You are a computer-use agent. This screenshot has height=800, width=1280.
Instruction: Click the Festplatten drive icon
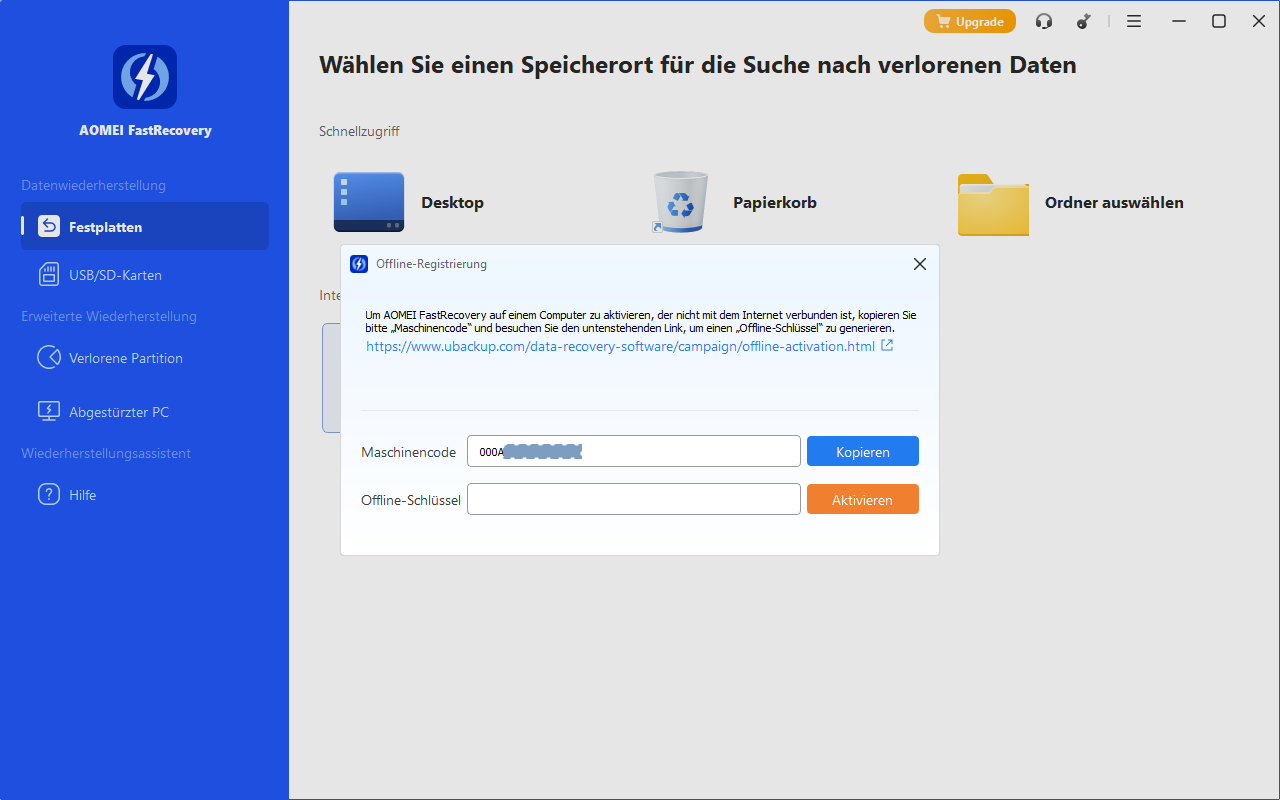(x=49, y=226)
